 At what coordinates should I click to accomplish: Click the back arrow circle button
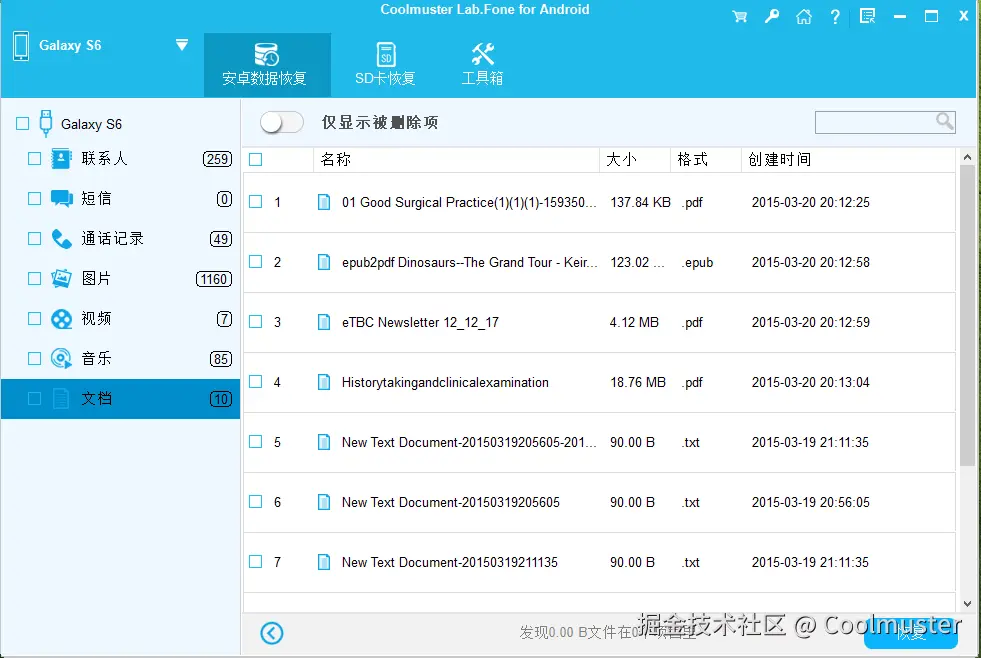point(272,633)
